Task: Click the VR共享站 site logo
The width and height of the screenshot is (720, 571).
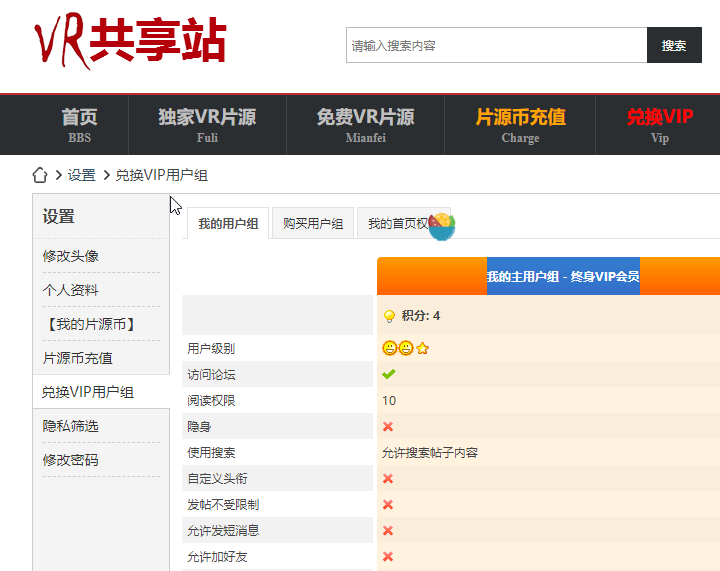Action: click(x=130, y=40)
